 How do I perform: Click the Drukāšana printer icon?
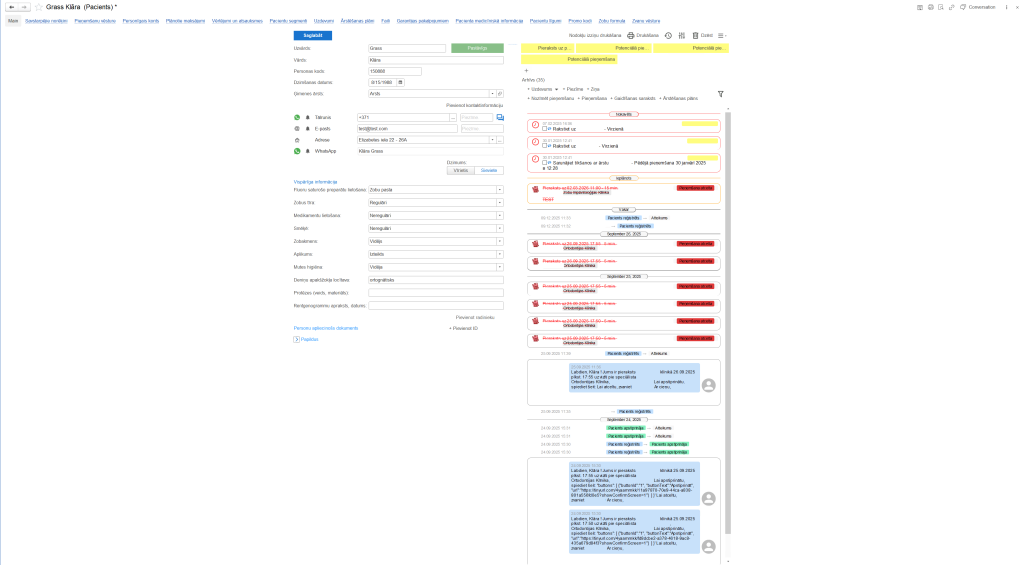click(x=631, y=35)
